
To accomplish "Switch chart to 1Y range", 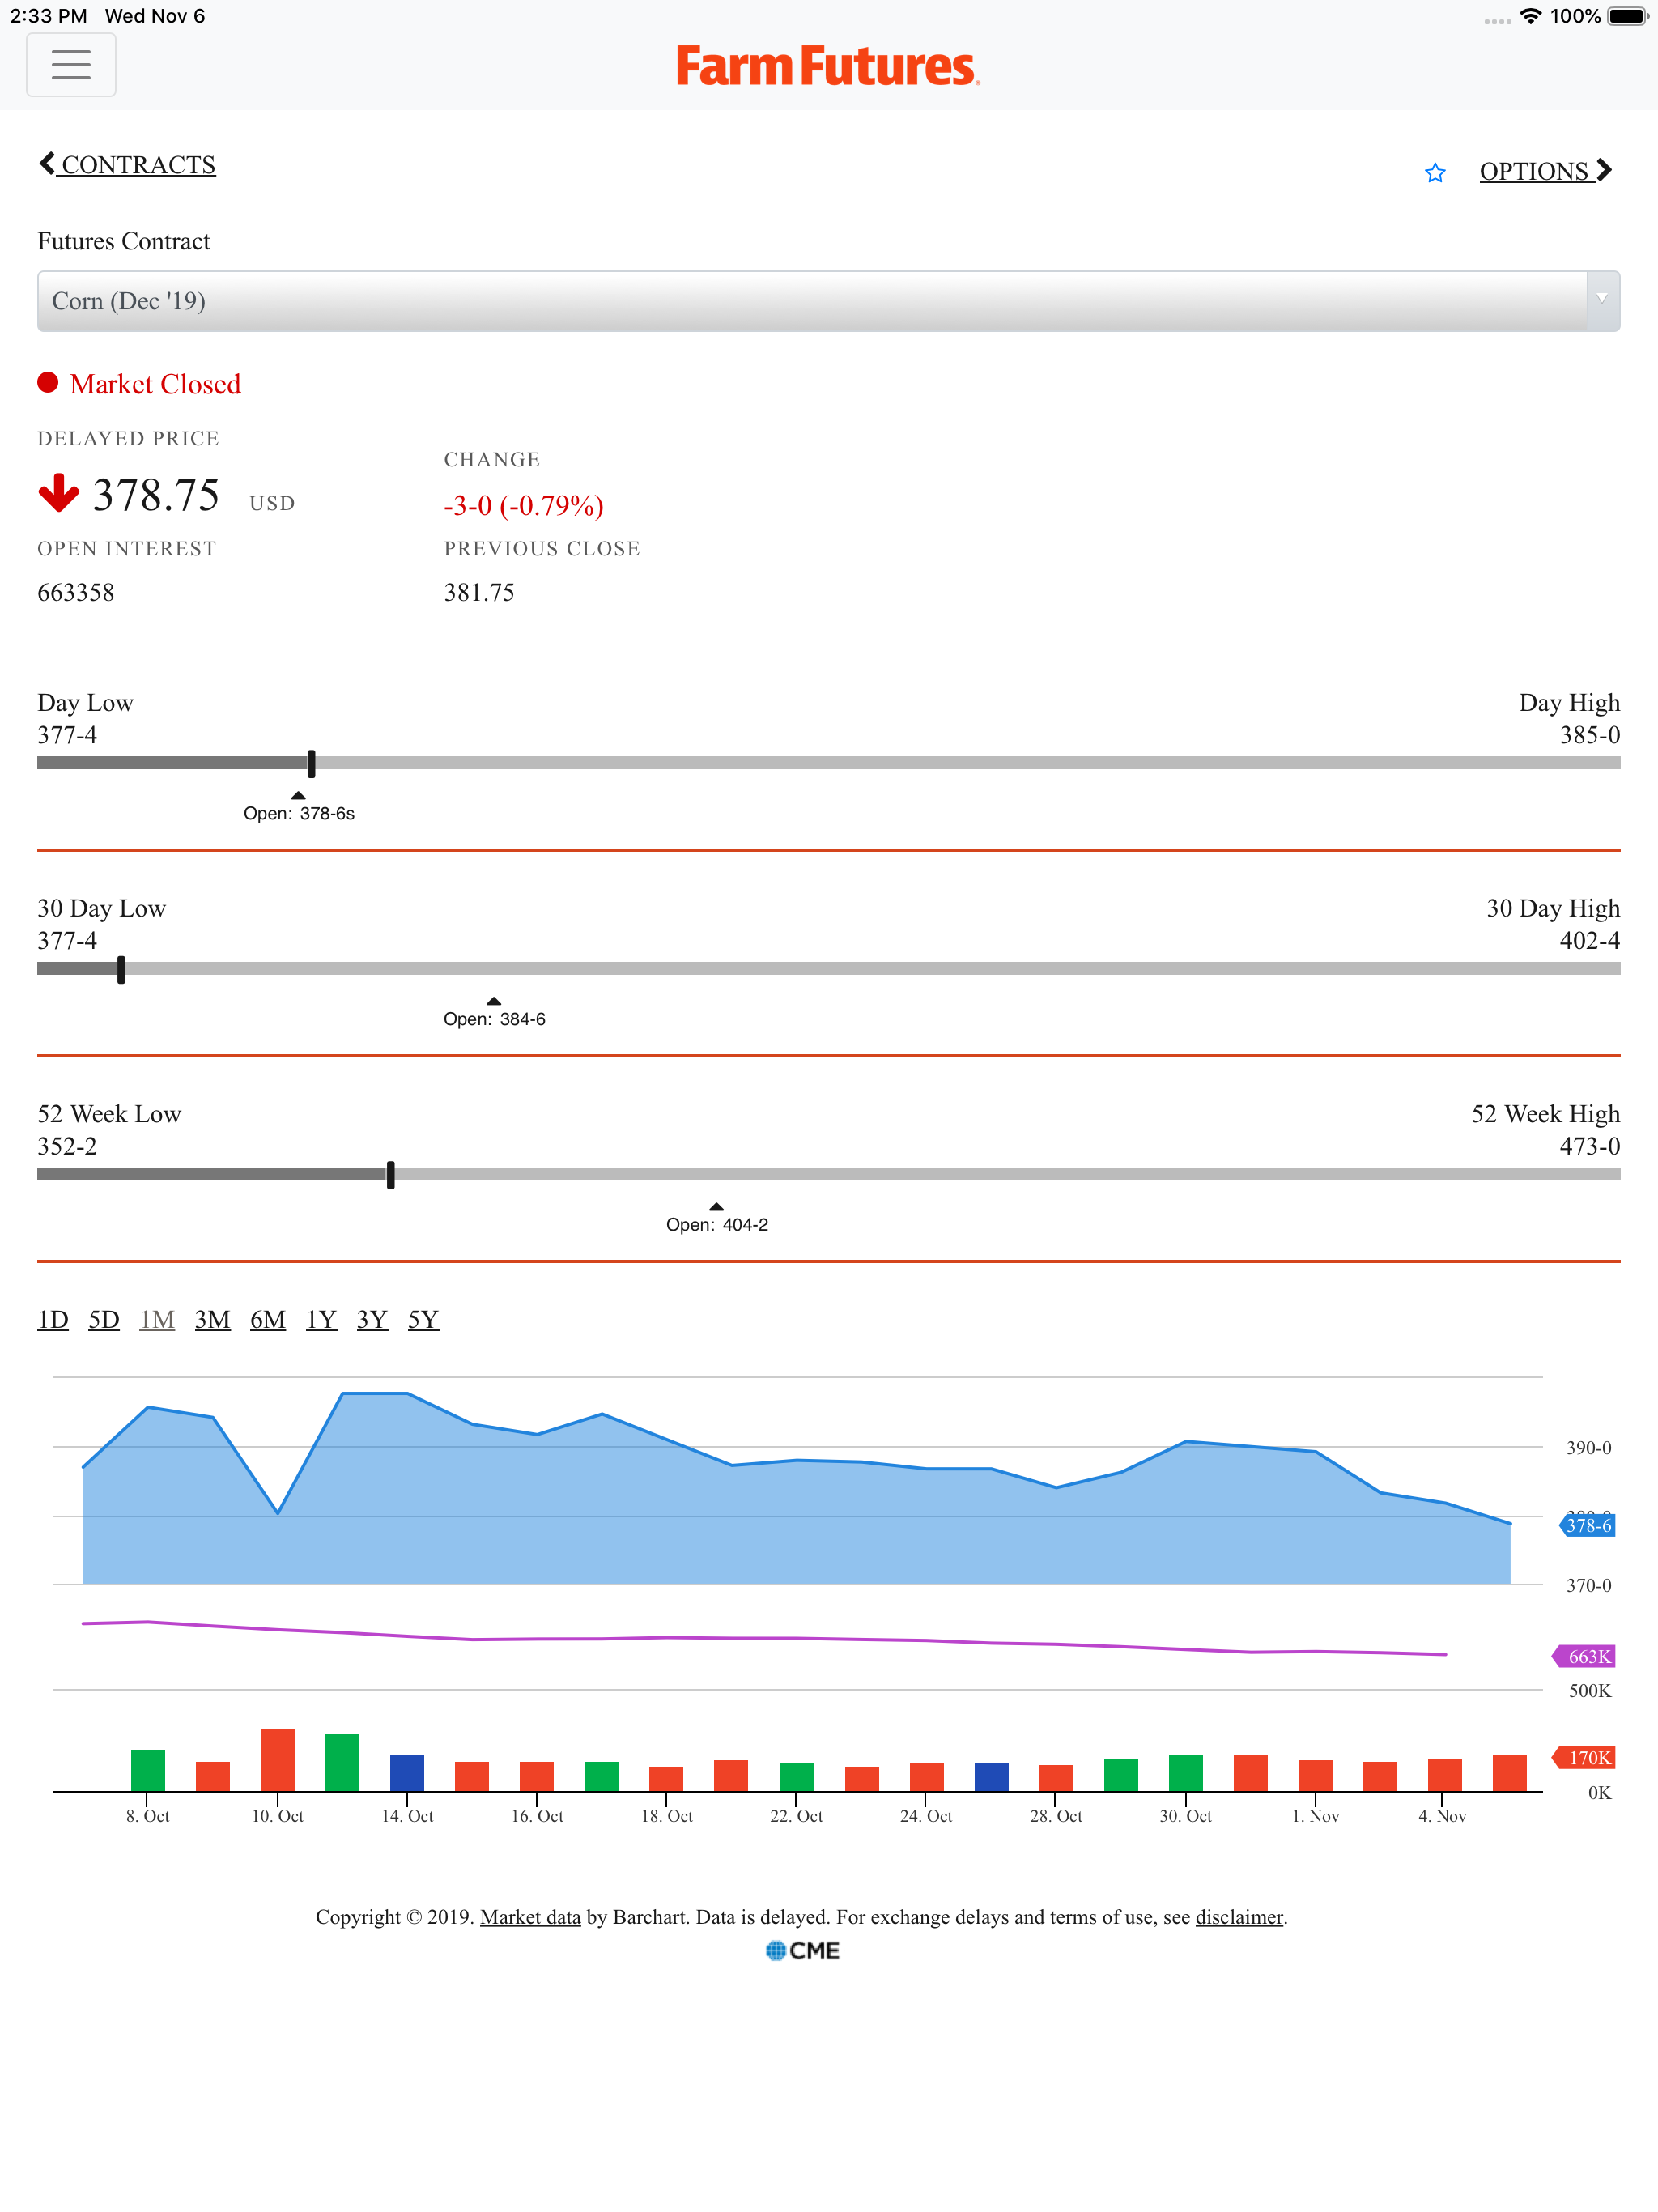I will 321,1320.
